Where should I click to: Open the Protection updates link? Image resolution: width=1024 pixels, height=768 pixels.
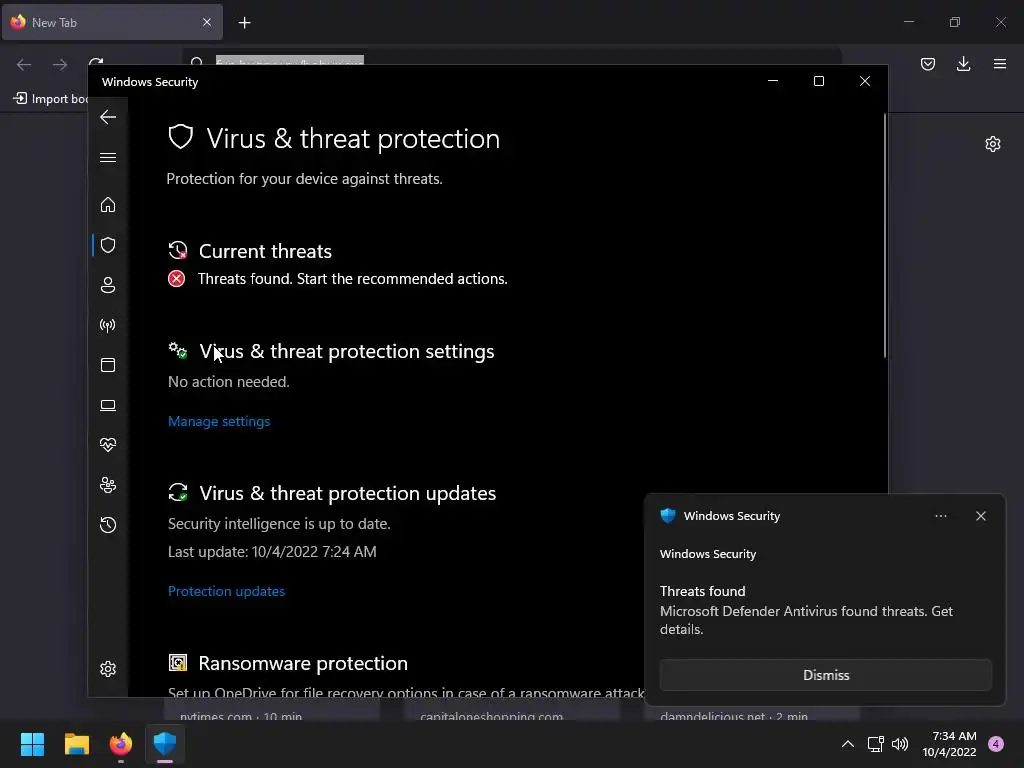tap(226, 591)
